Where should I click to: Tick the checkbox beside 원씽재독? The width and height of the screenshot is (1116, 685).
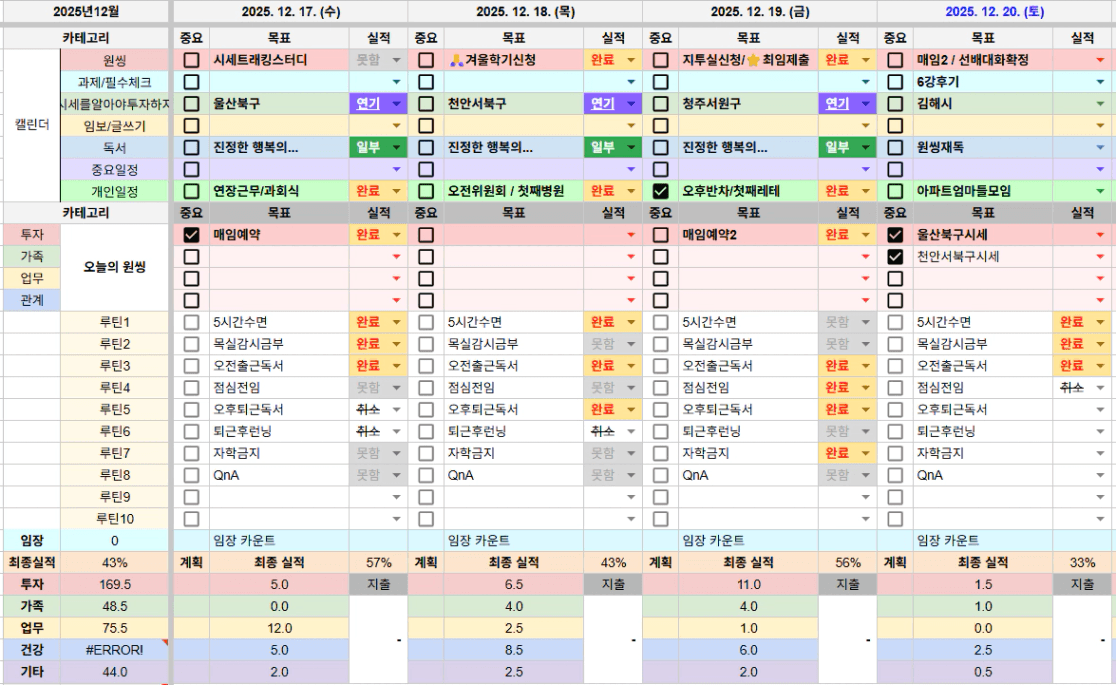[895, 147]
